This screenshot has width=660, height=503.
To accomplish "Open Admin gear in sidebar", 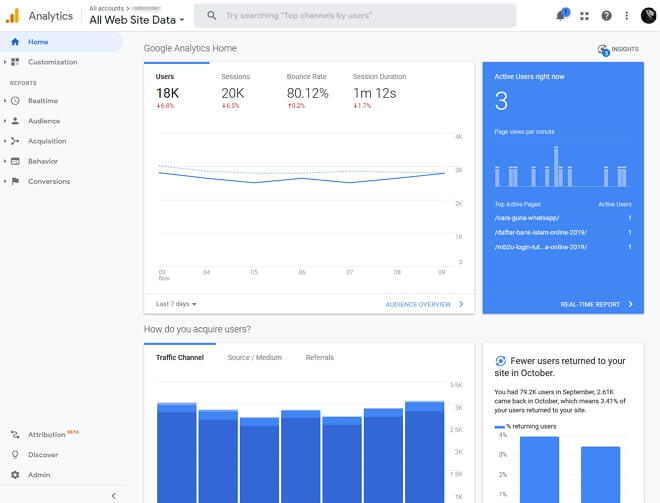I will [x=16, y=475].
